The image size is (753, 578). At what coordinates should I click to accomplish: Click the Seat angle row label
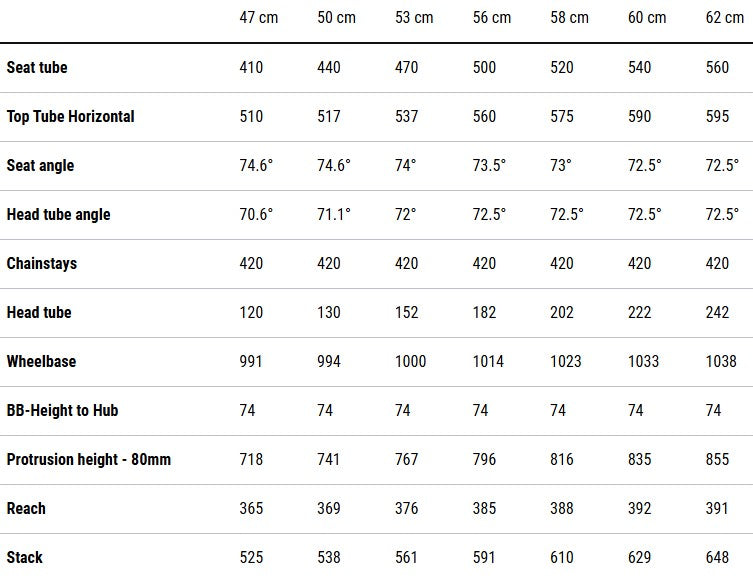click(40, 165)
